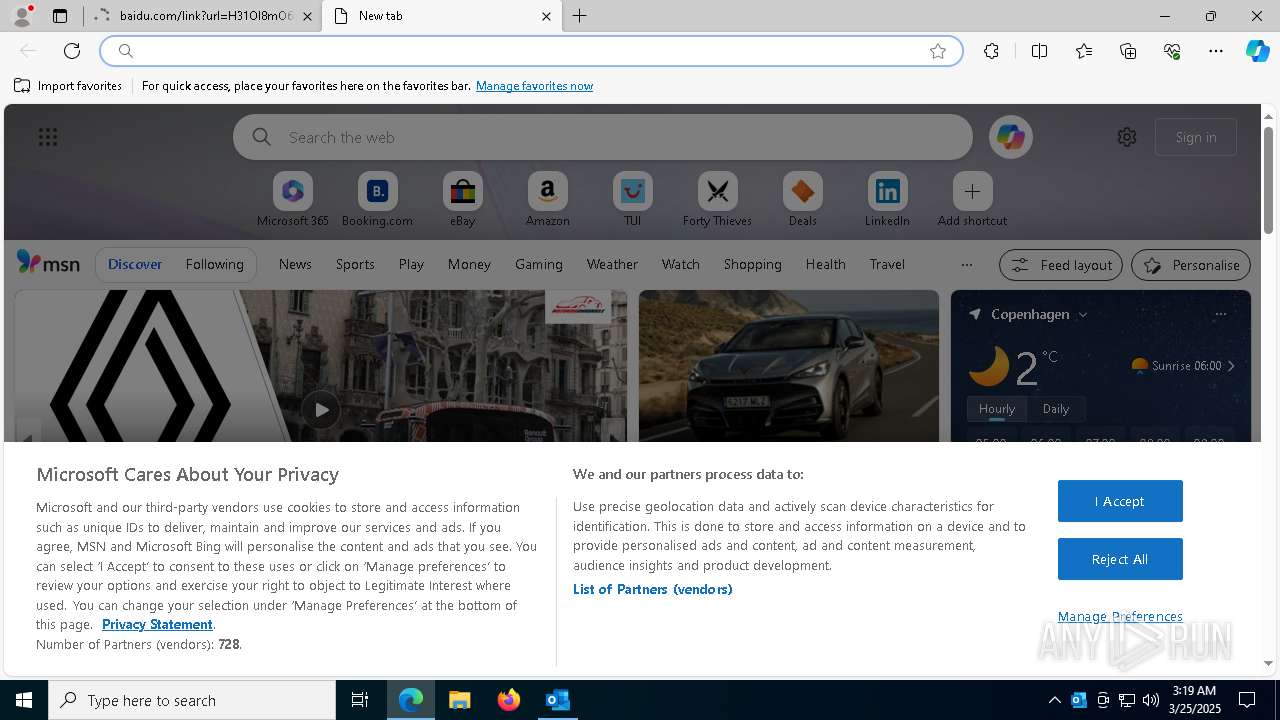This screenshot has height=720, width=1280.
Task: Open the Forty Thieves shortcut
Action: 717,200
